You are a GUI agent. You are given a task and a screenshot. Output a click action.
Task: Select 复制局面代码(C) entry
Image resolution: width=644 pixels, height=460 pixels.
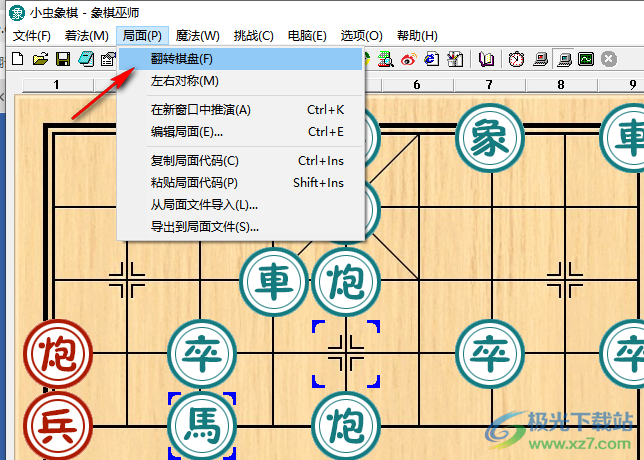(x=241, y=161)
